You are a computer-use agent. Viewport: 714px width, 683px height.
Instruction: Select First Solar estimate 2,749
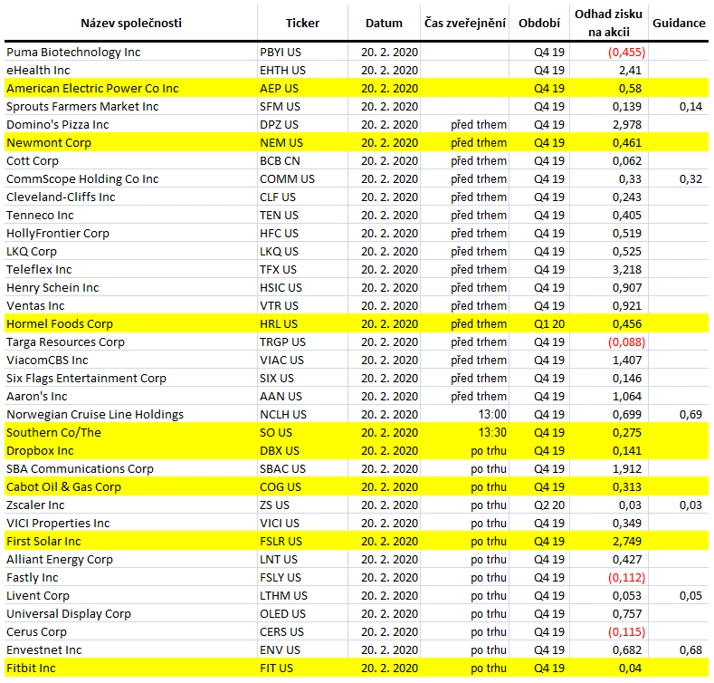click(x=627, y=541)
